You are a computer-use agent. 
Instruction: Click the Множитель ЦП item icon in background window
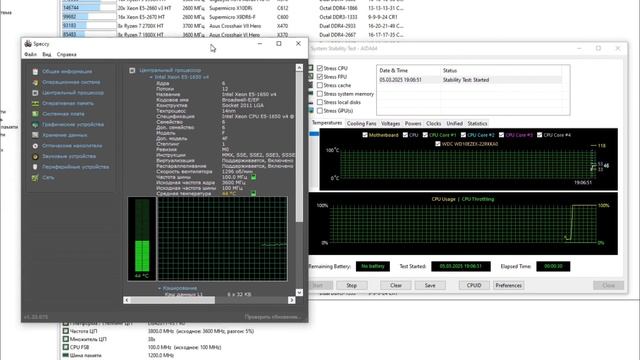pos(66,339)
